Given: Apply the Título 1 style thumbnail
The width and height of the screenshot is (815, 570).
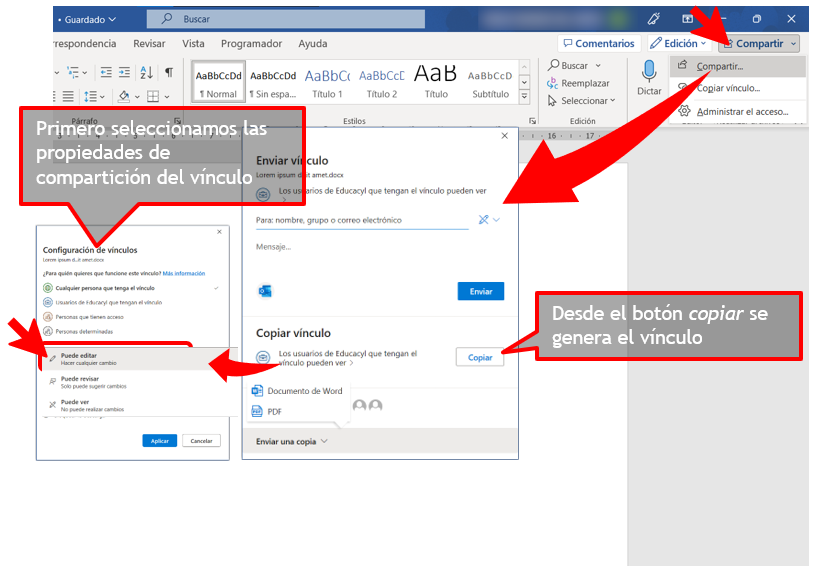Looking at the screenshot, I should [x=327, y=82].
